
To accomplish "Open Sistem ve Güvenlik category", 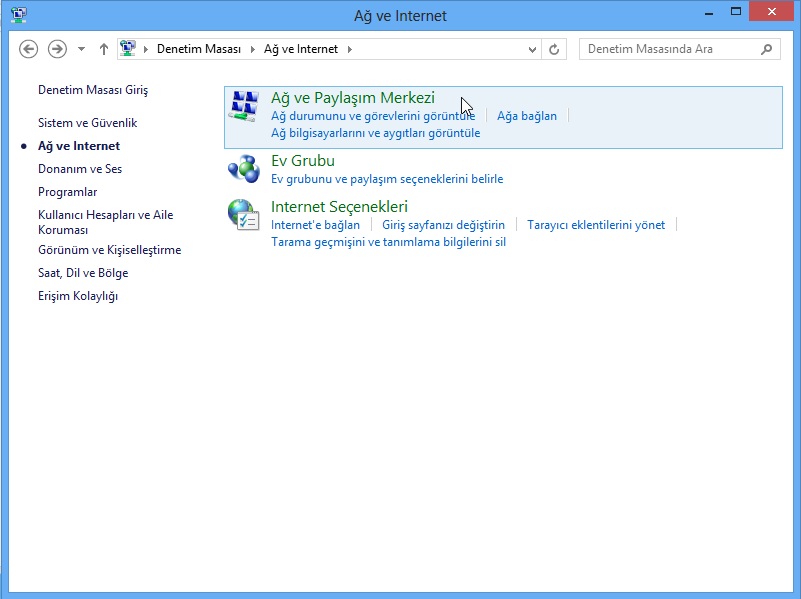I will click(87, 123).
